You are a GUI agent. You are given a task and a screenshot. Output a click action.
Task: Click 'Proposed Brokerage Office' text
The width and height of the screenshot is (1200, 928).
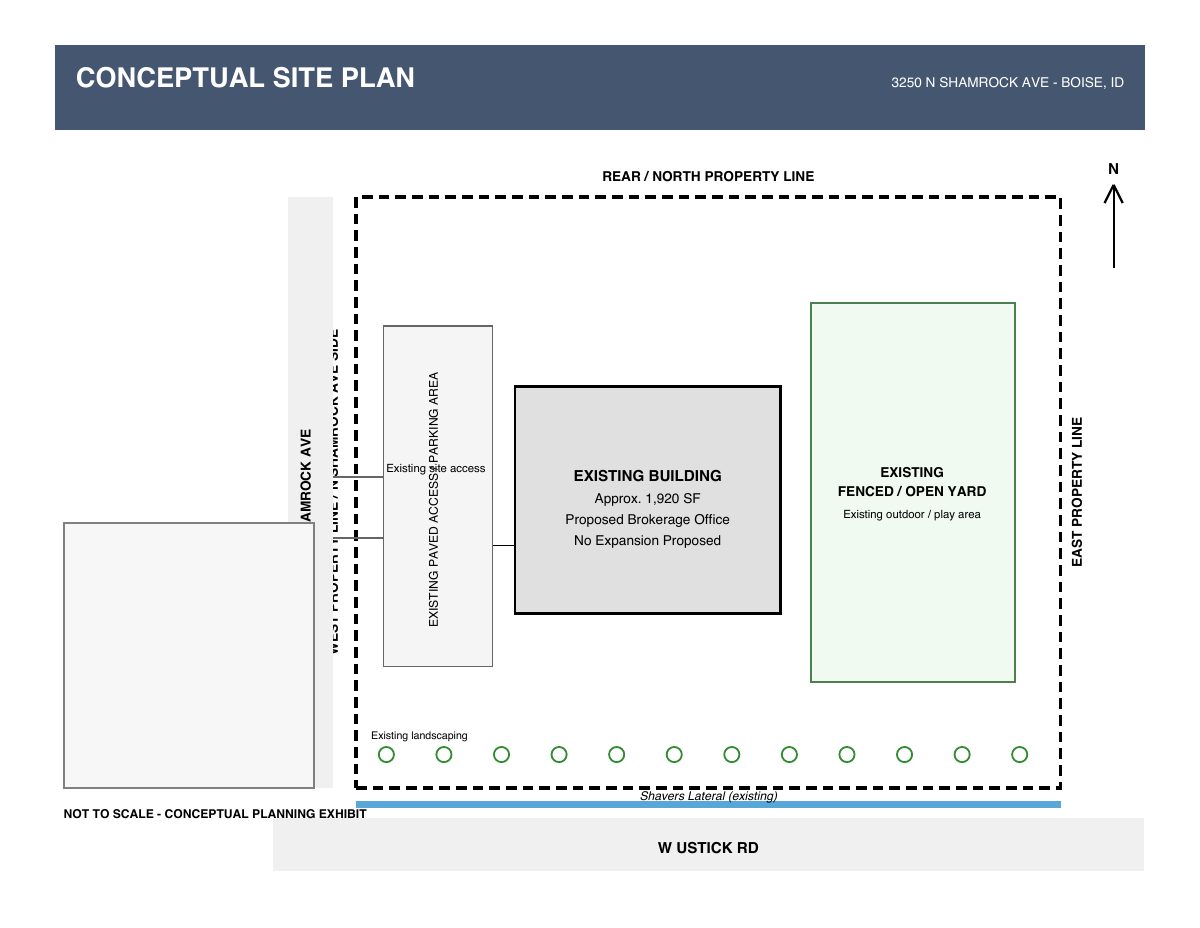pos(647,519)
